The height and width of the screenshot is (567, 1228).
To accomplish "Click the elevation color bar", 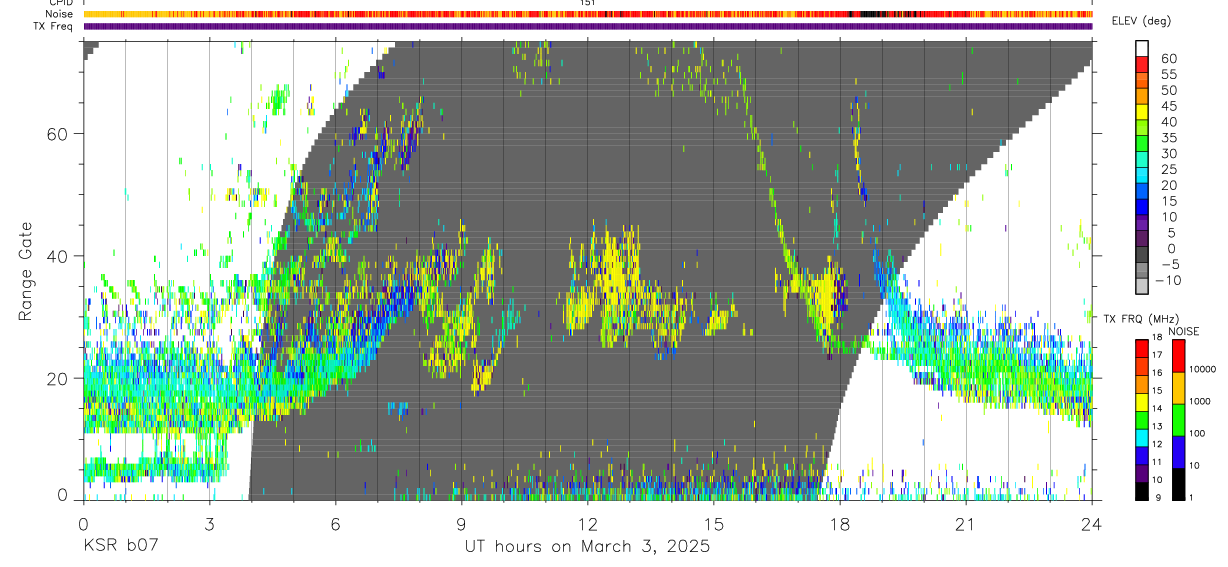I will tap(1142, 168).
